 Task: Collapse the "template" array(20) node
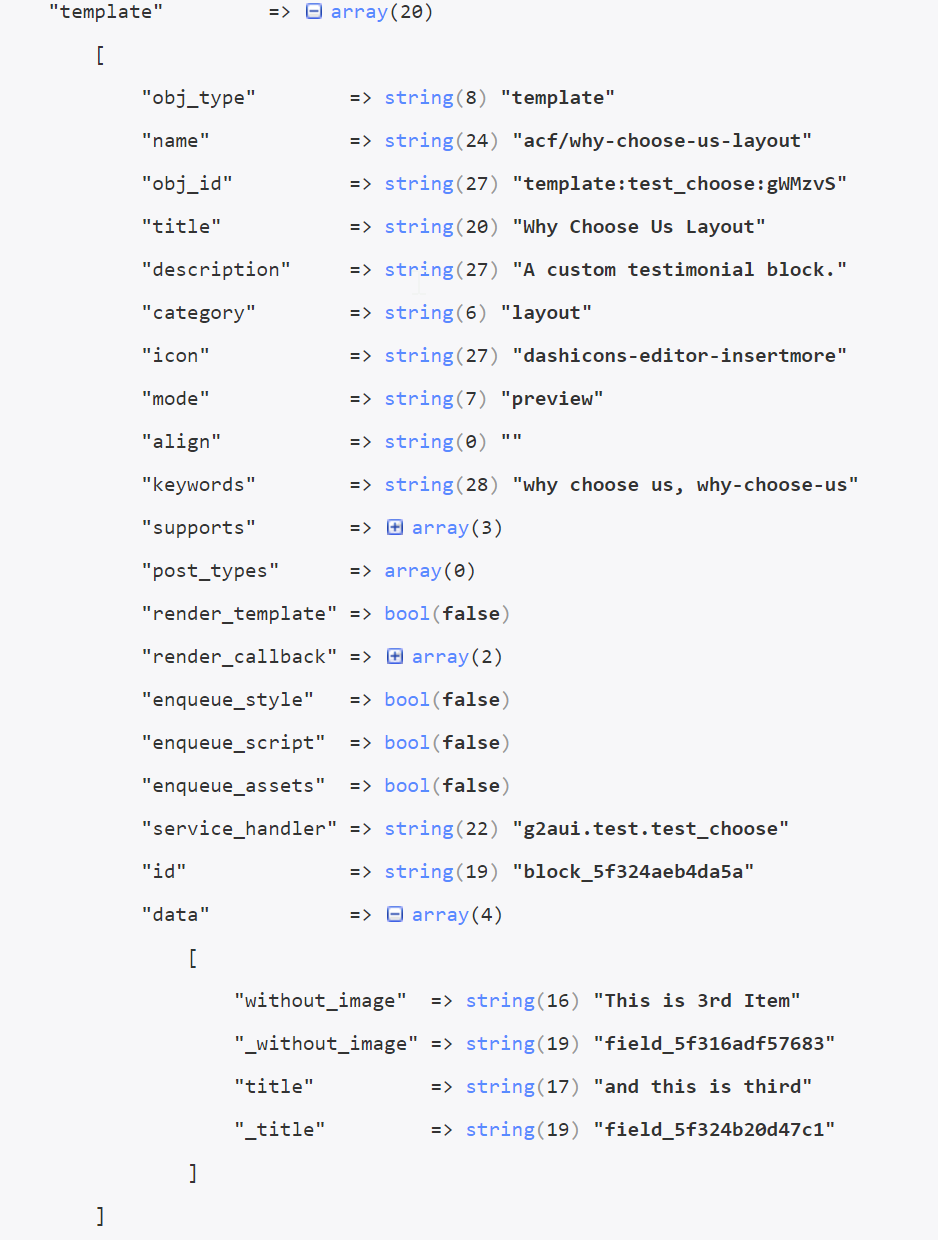314,13
